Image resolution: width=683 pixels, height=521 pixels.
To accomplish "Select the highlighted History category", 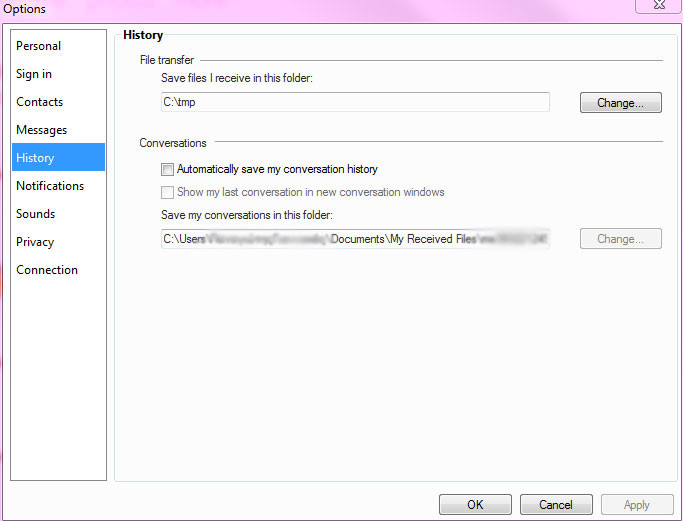I will click(36, 158).
